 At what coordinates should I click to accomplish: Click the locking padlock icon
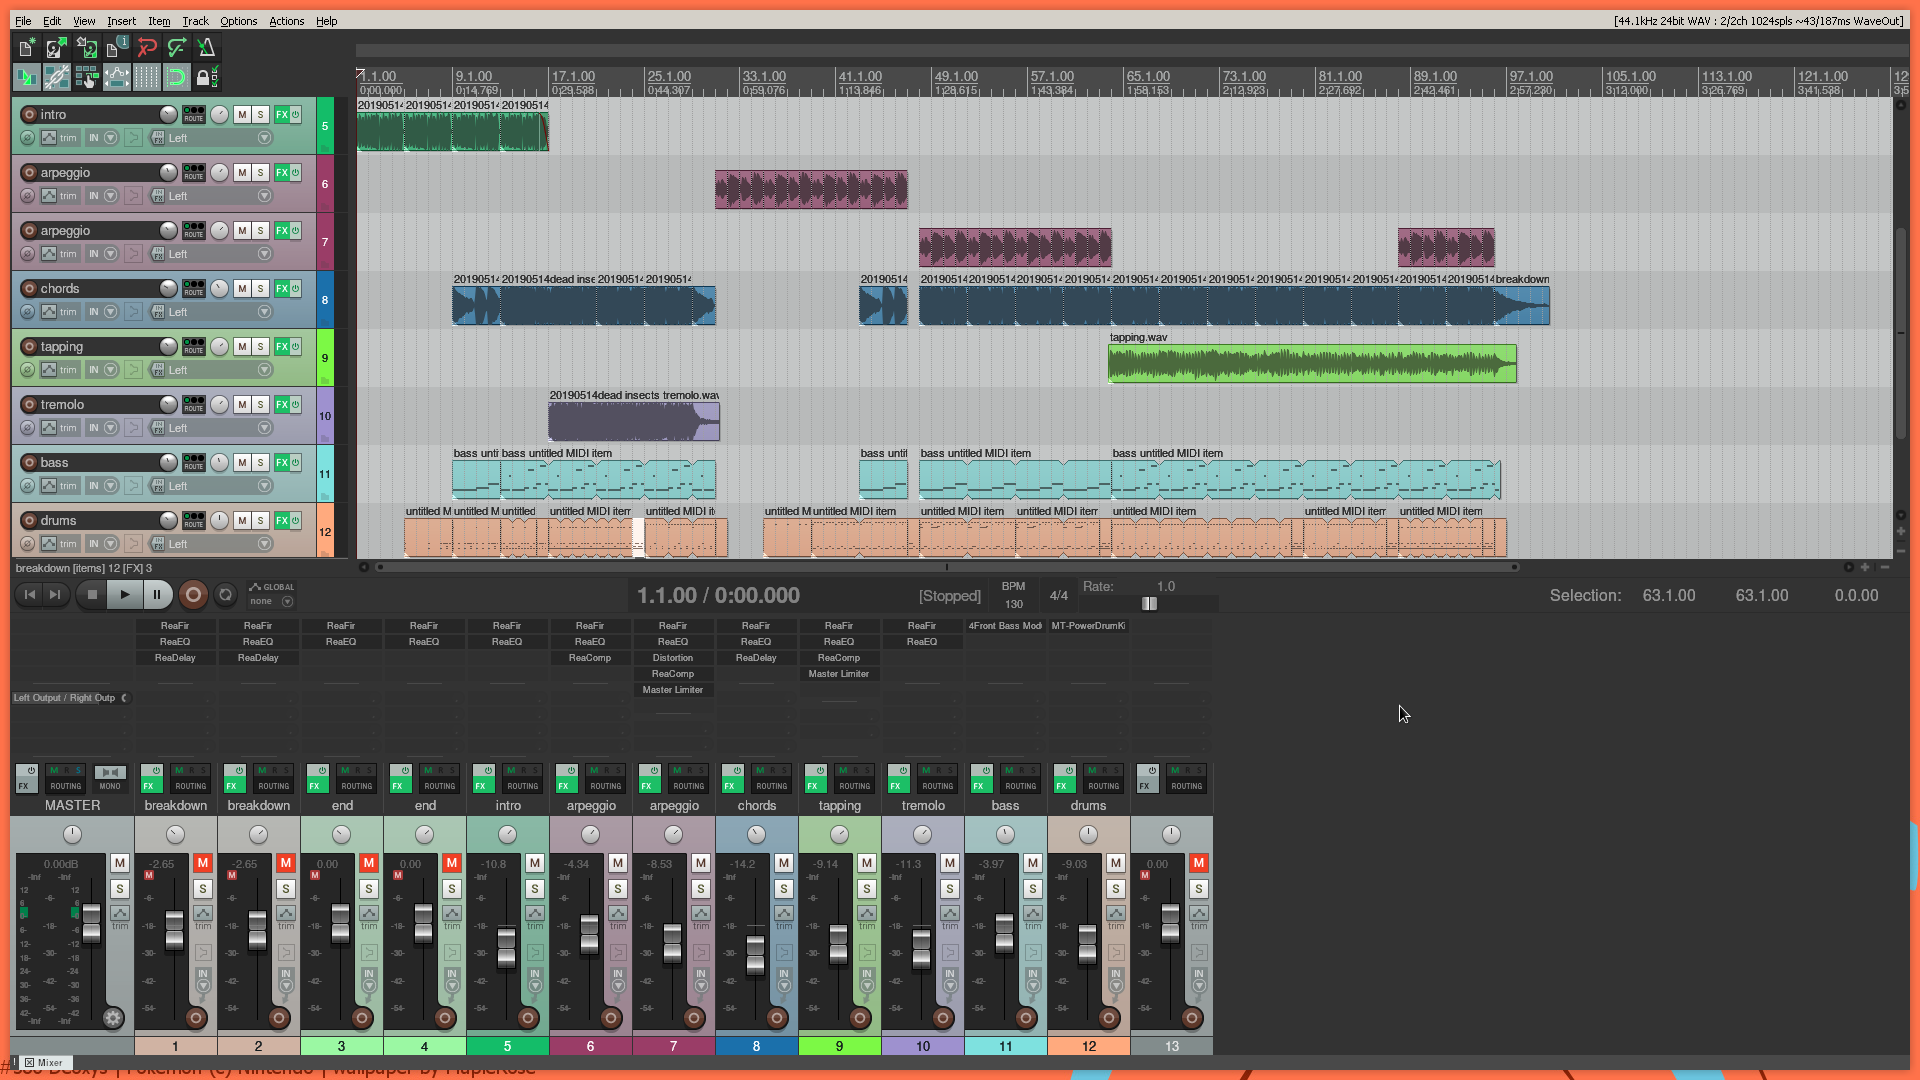click(x=206, y=77)
